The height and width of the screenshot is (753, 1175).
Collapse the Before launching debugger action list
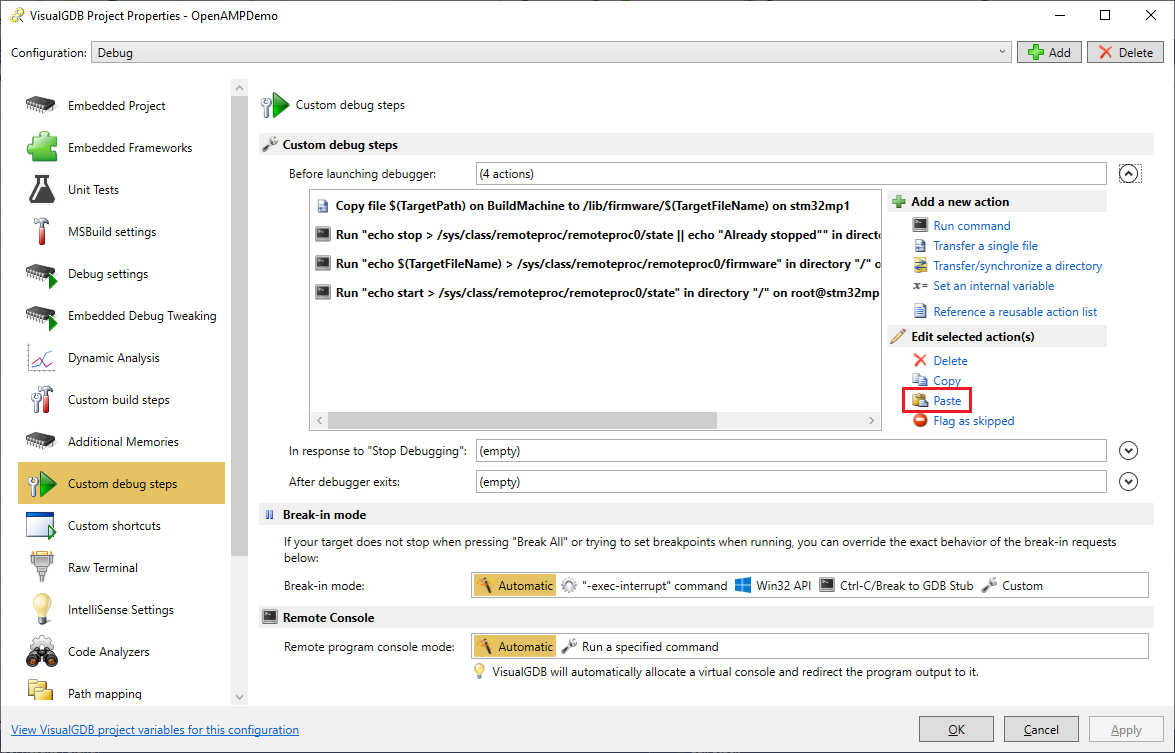tap(1129, 174)
